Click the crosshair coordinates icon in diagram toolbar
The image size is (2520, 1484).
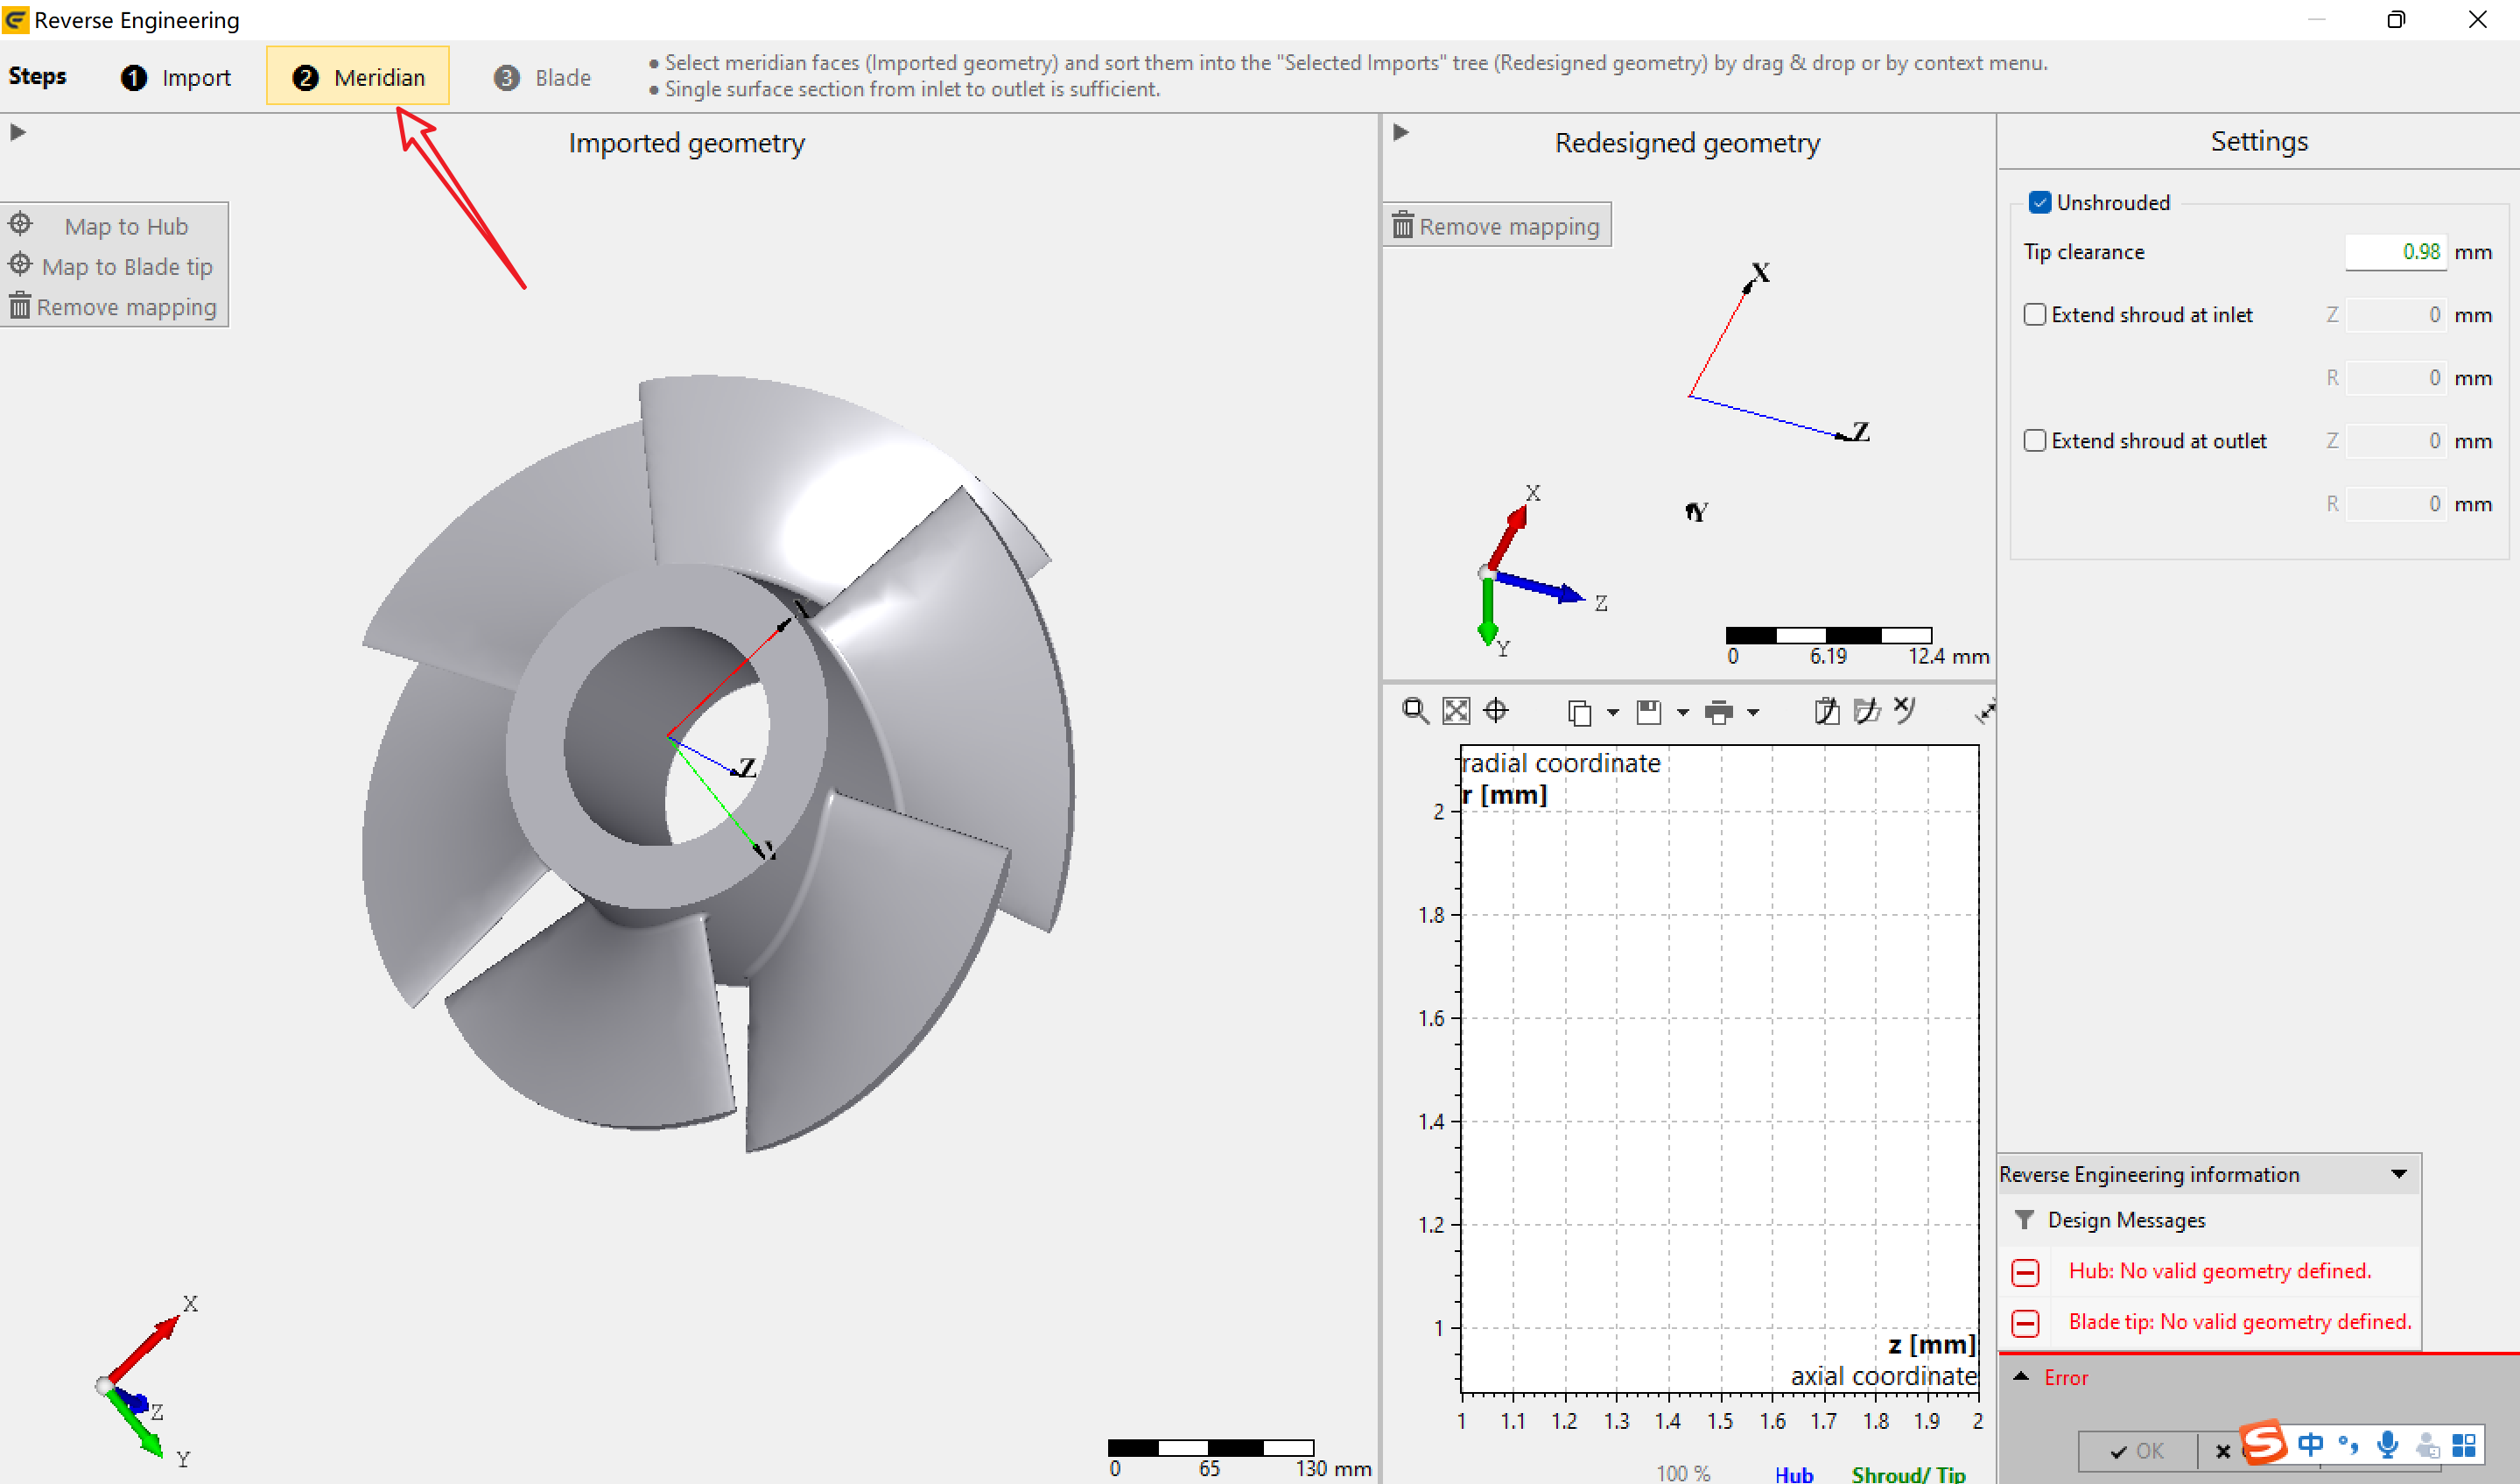(x=1496, y=711)
